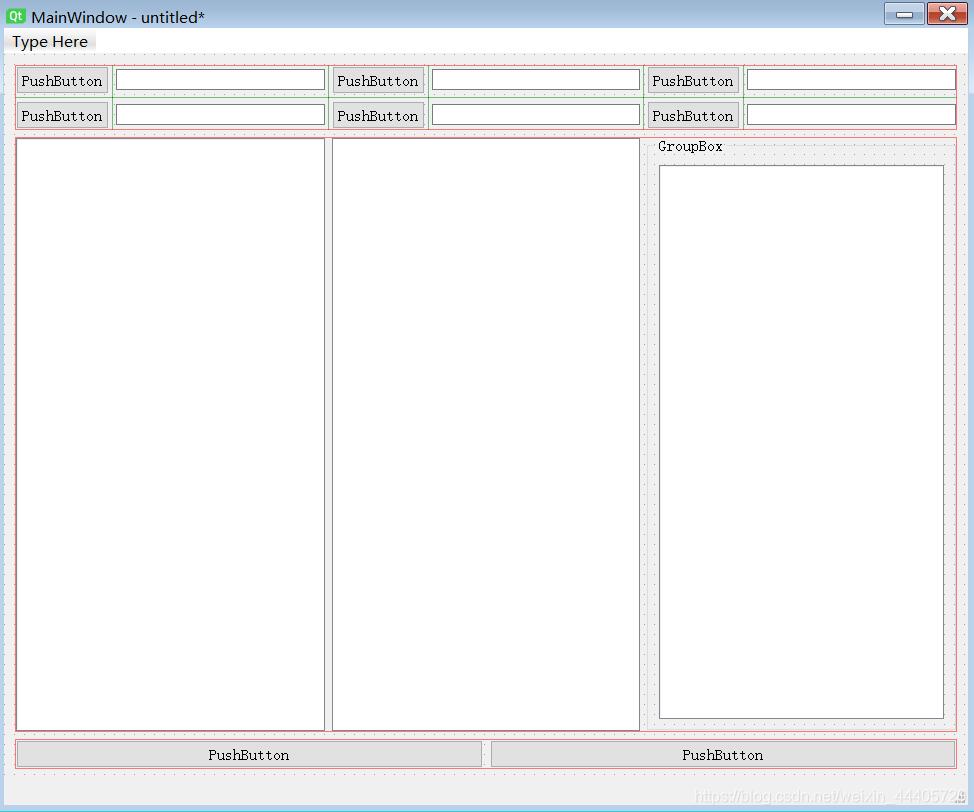Click the Qt logo icon in title bar

(15, 16)
